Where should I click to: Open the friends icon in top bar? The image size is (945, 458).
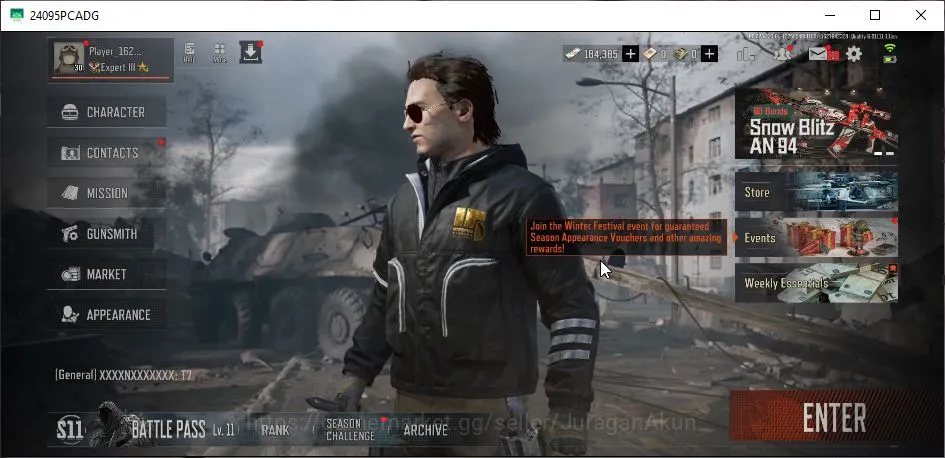click(782, 54)
